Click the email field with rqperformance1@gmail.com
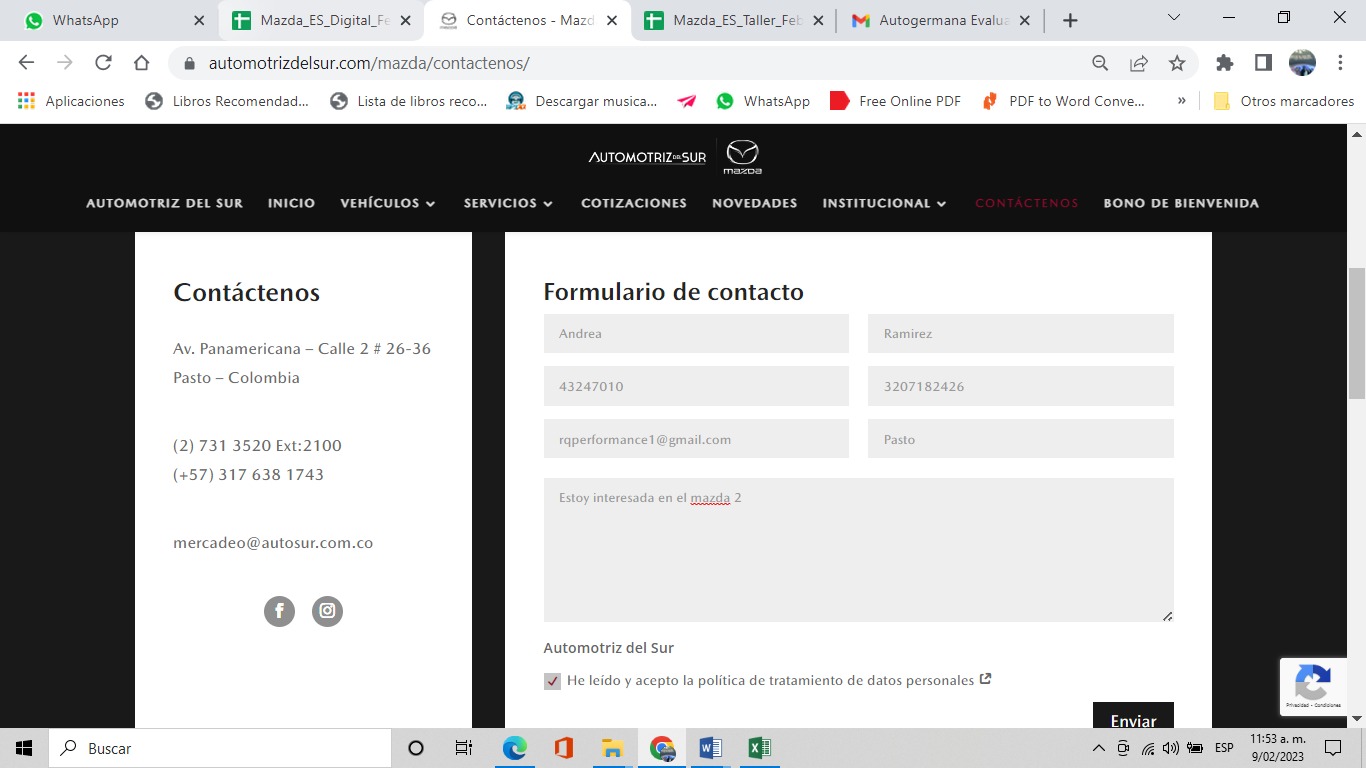 (696, 439)
